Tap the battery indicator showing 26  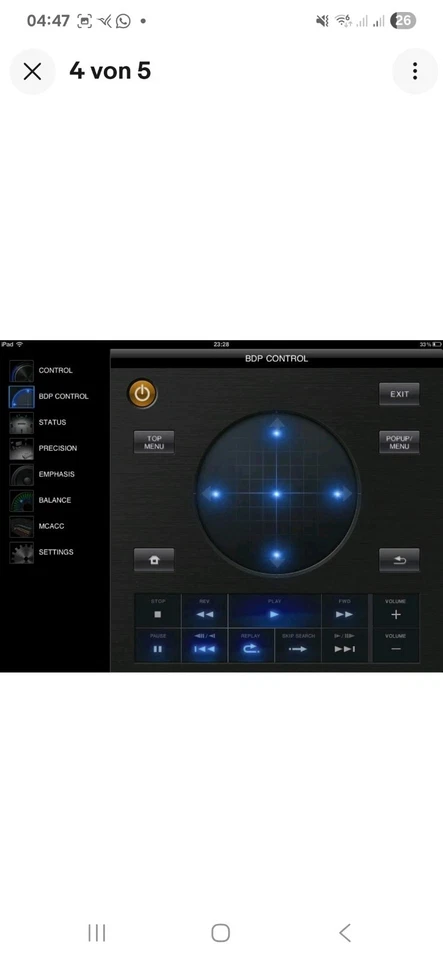pos(403,21)
